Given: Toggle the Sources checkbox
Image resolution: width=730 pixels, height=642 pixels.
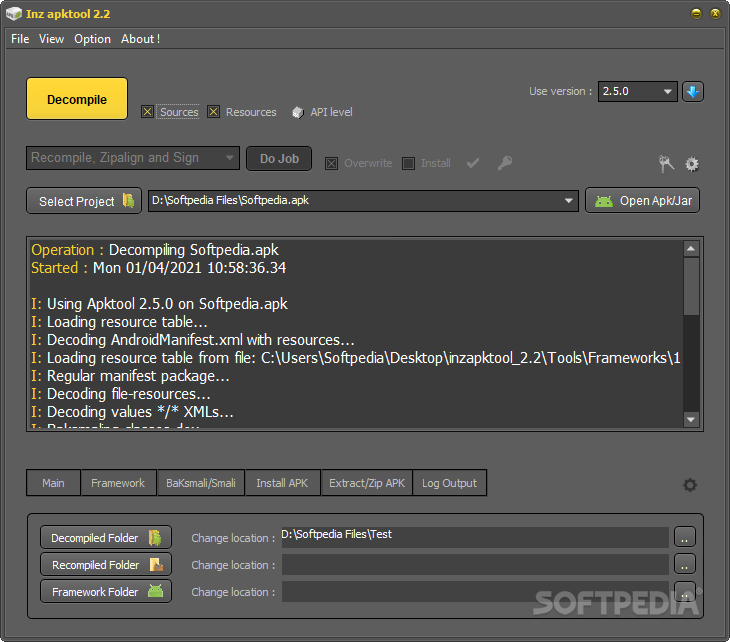Looking at the screenshot, I should [148, 112].
